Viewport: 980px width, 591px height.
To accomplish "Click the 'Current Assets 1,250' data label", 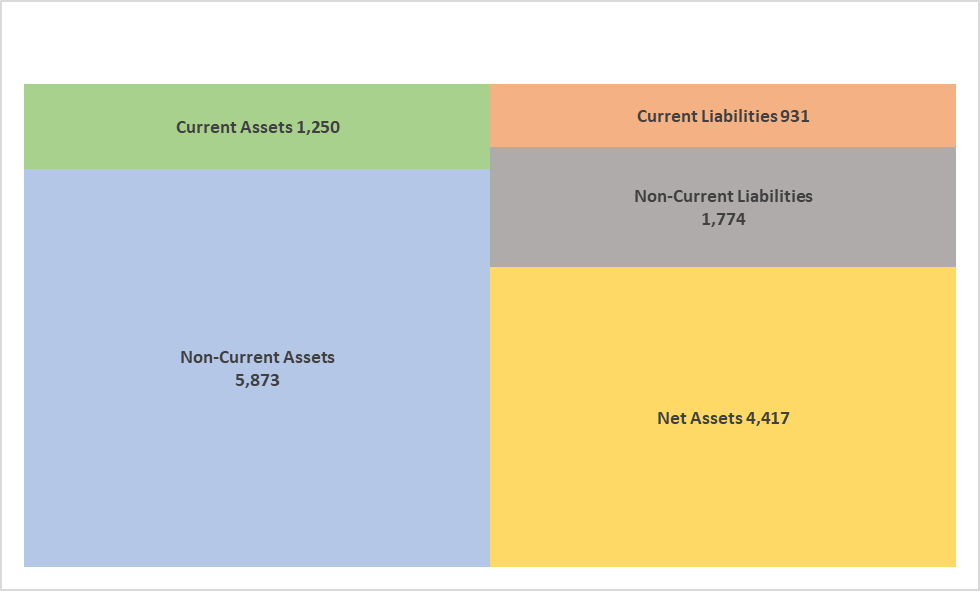I will 258,127.
